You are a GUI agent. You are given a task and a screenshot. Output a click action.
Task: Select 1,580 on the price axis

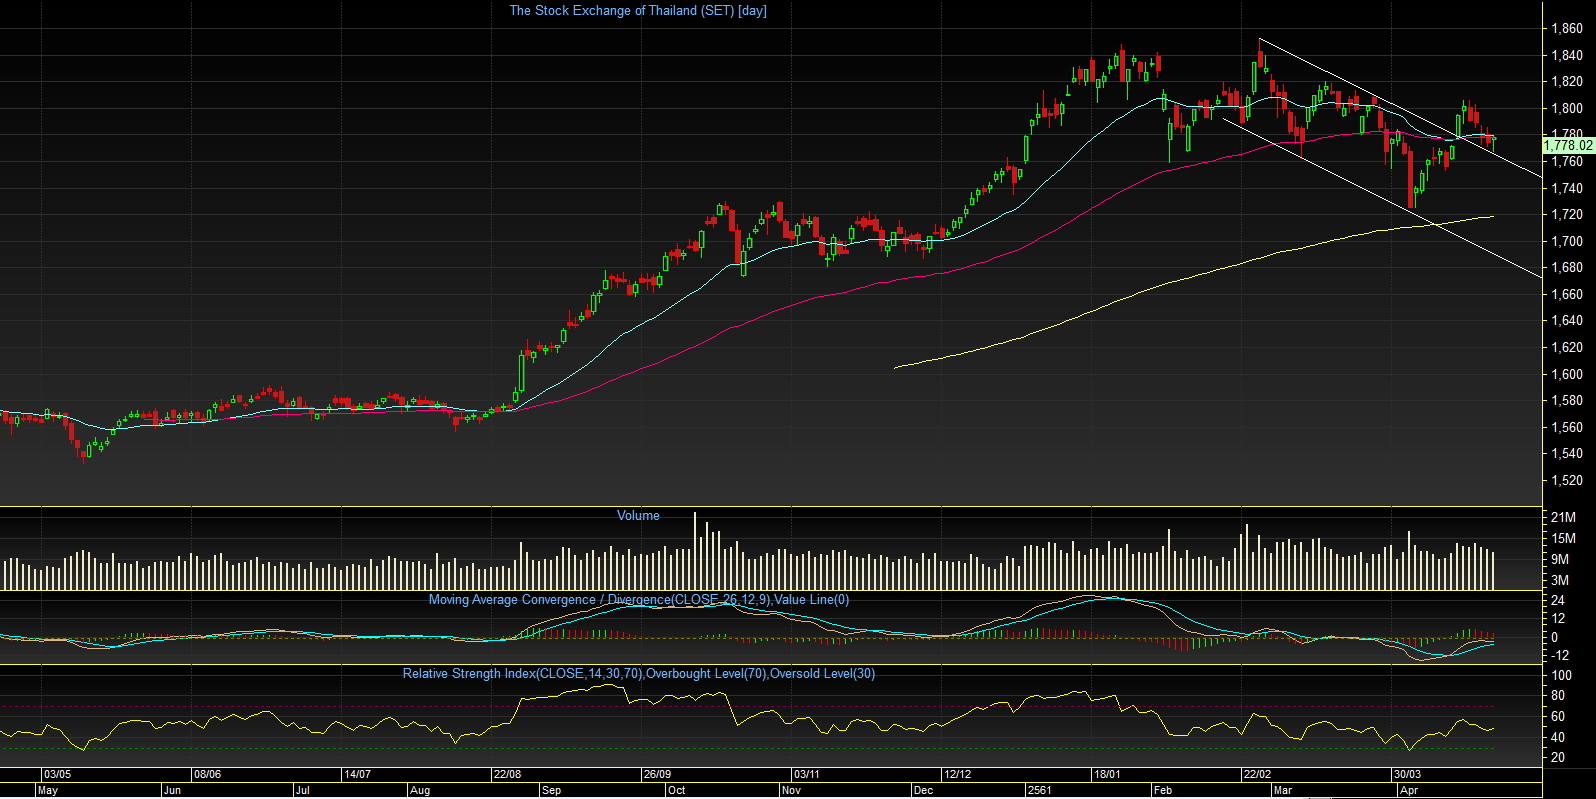(x=1567, y=400)
